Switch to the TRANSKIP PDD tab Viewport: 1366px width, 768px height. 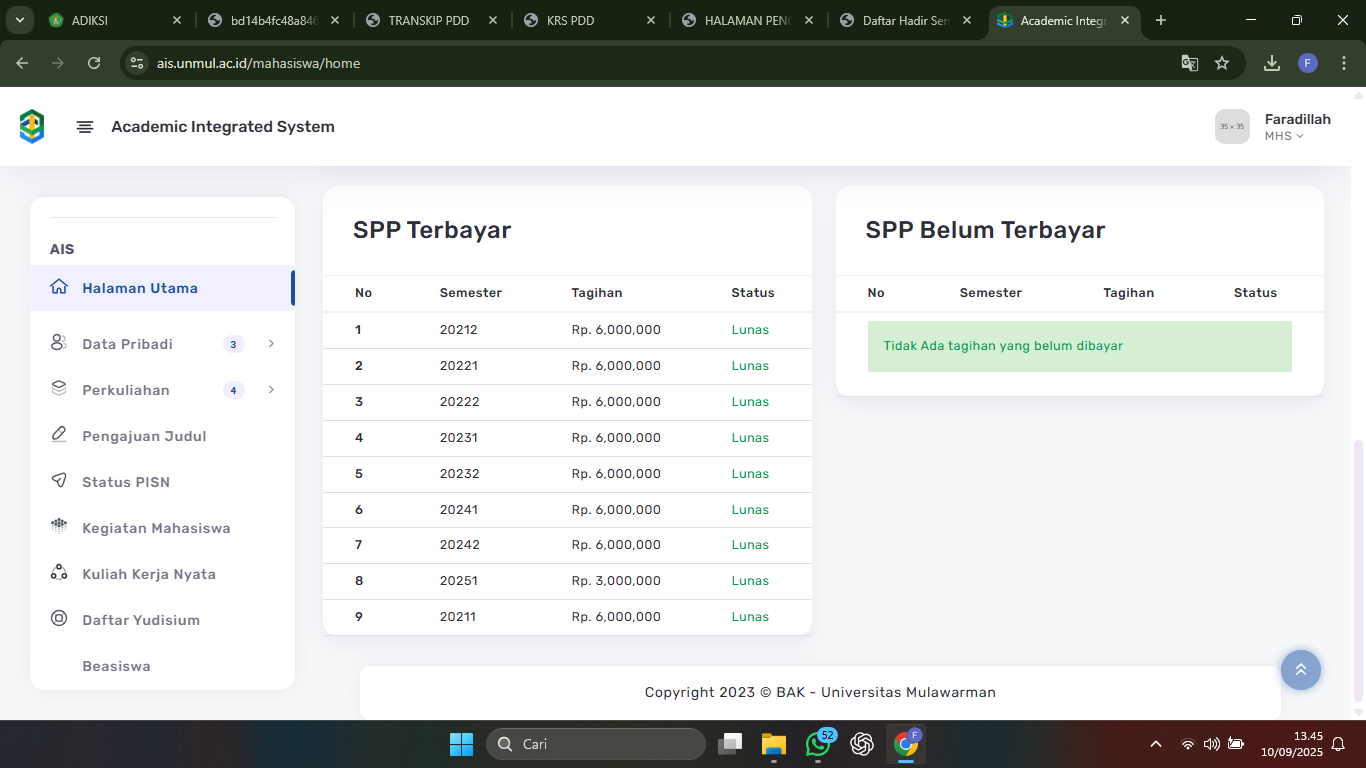(428, 20)
